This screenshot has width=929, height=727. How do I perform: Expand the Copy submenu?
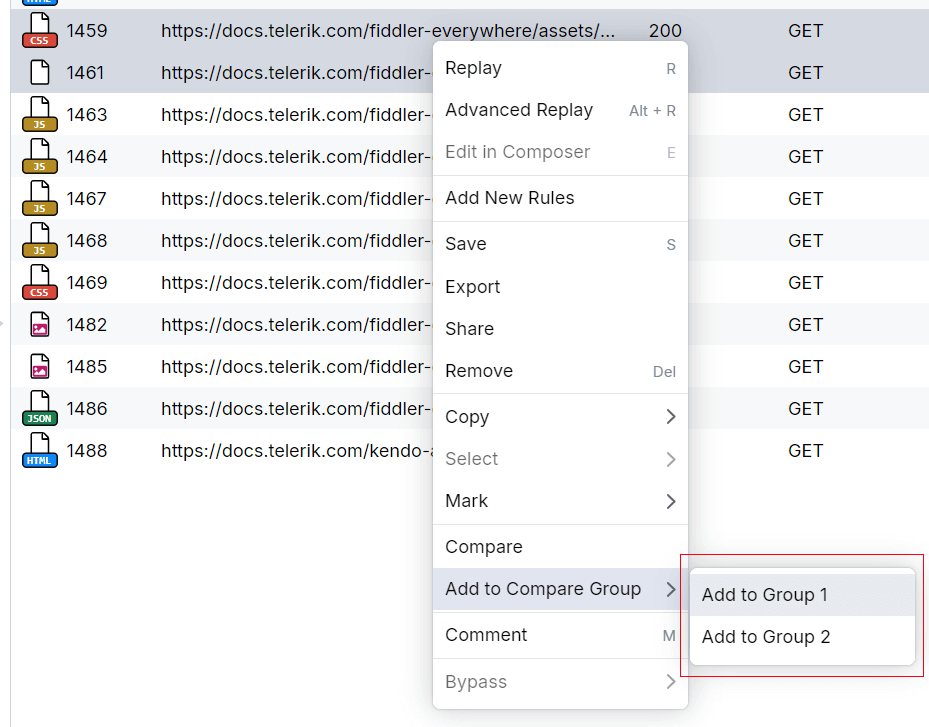(x=560, y=417)
